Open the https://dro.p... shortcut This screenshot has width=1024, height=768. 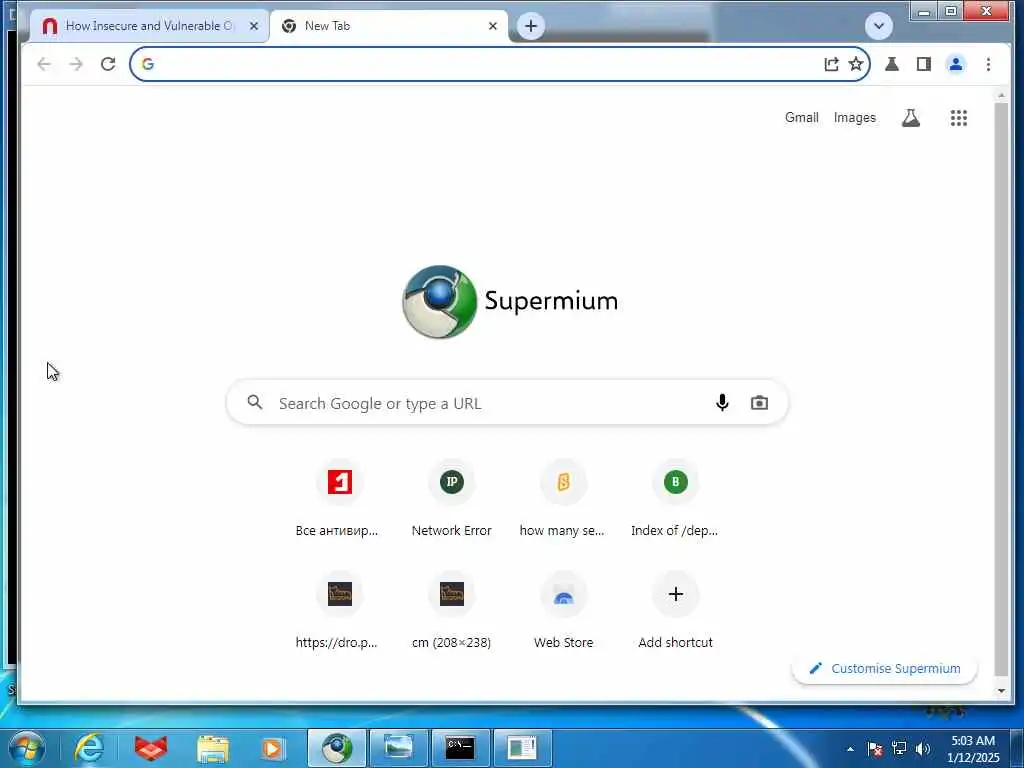(339, 611)
